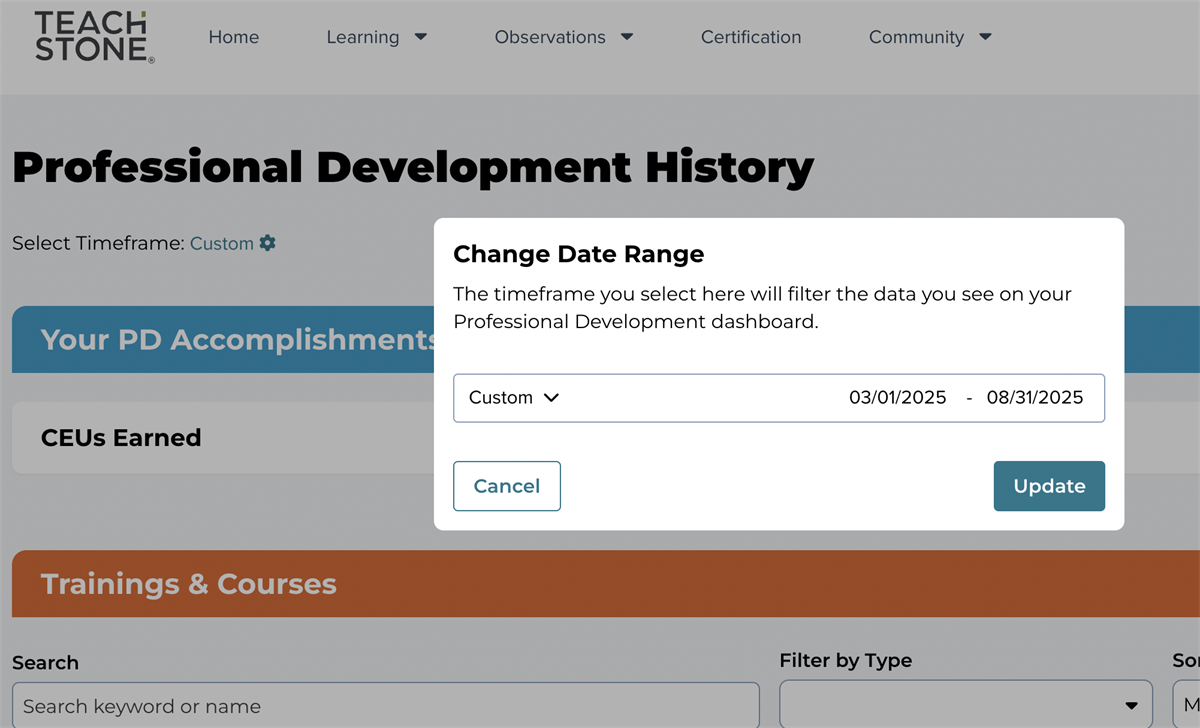Click the Cancel button

[x=507, y=486]
